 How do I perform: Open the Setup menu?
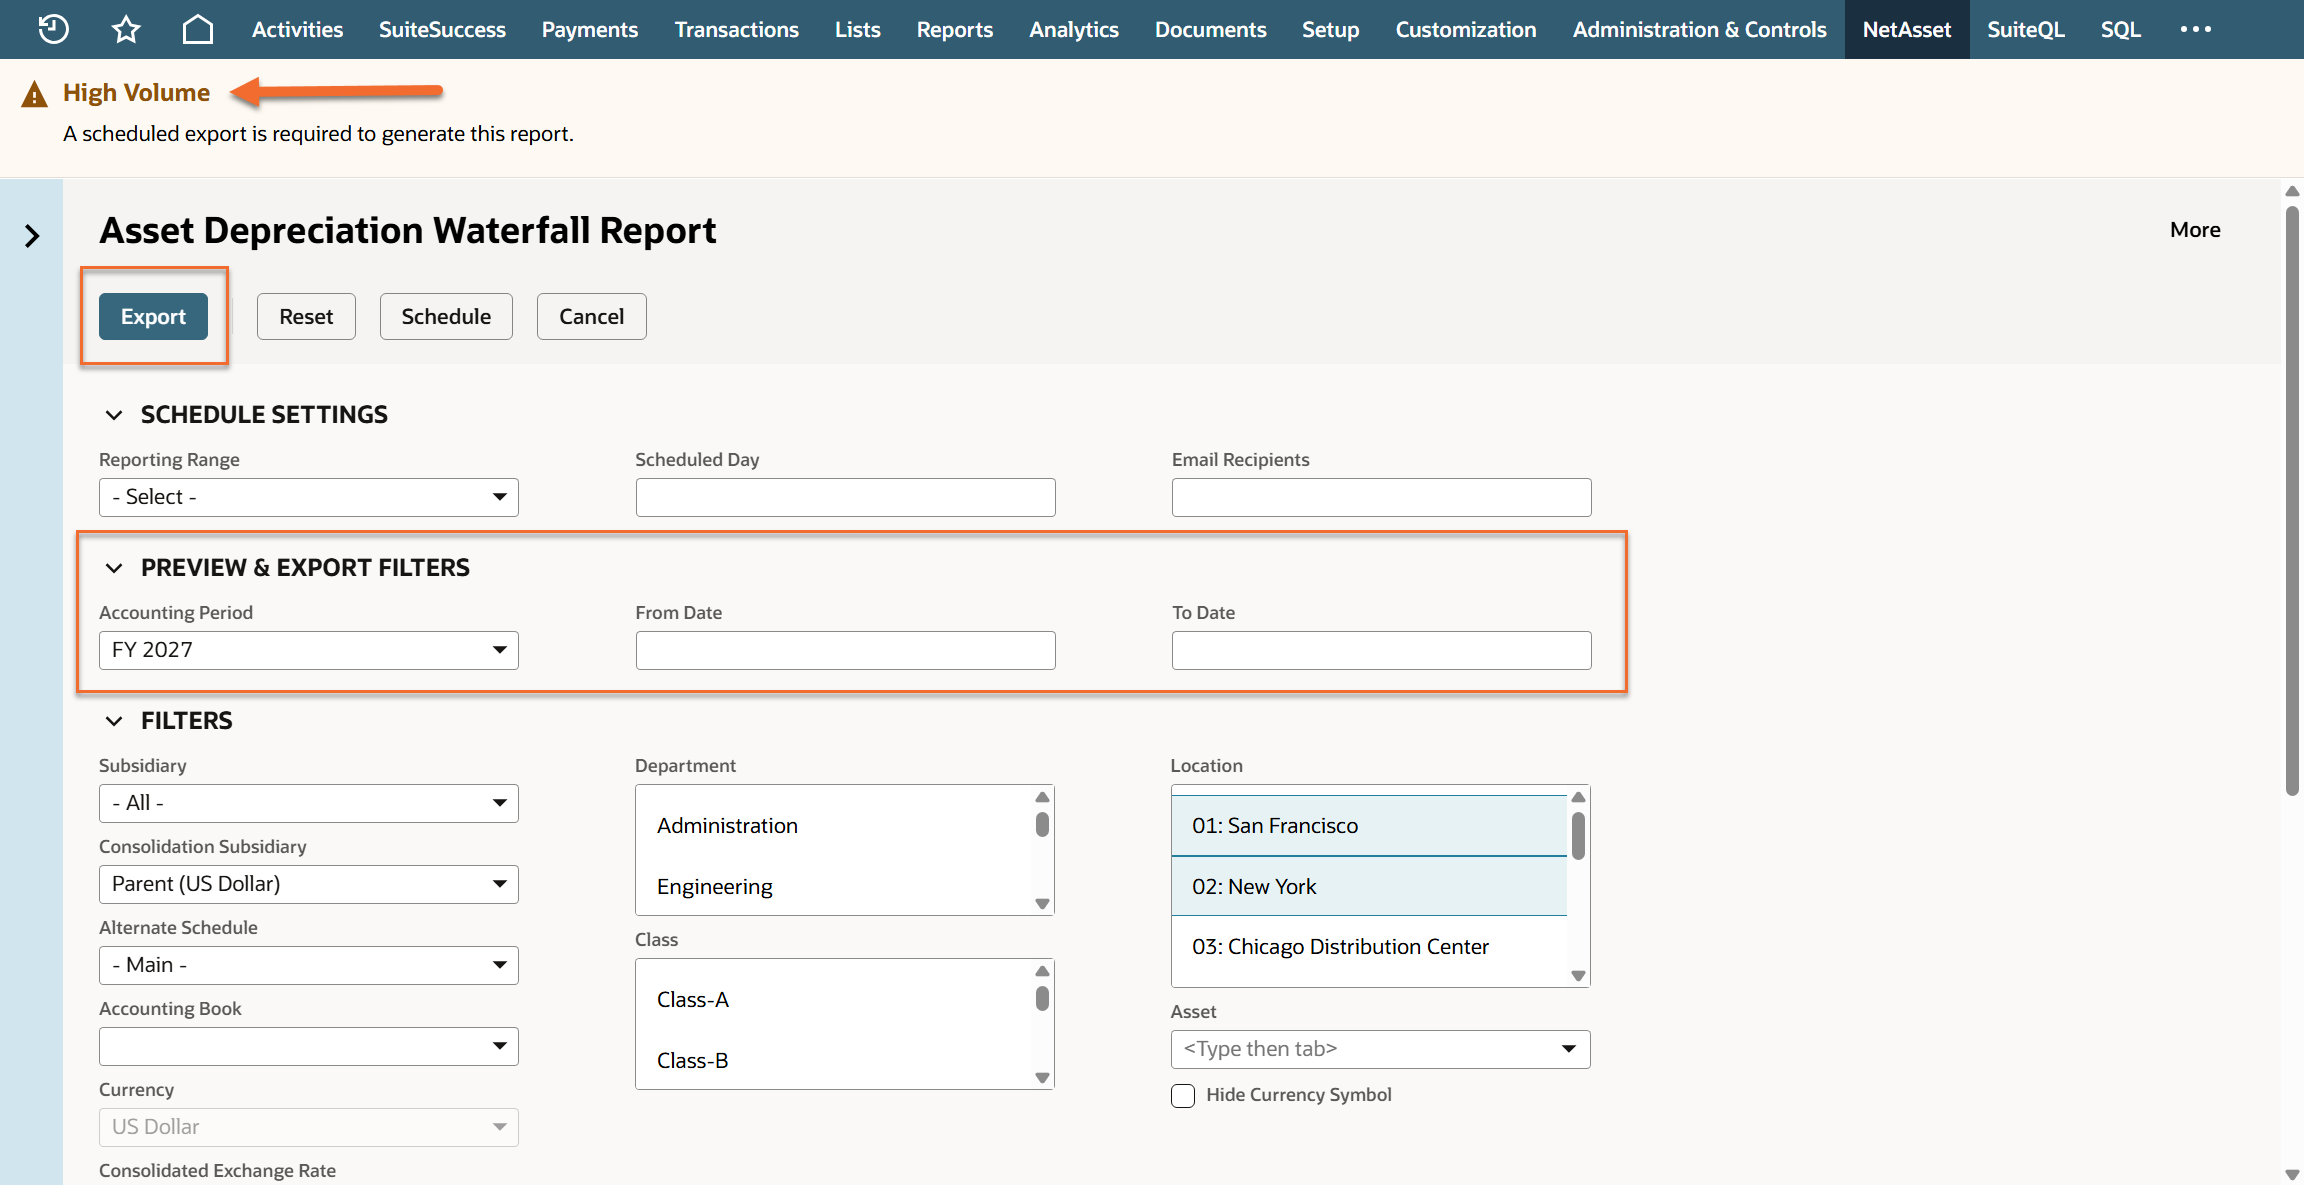(x=1331, y=29)
